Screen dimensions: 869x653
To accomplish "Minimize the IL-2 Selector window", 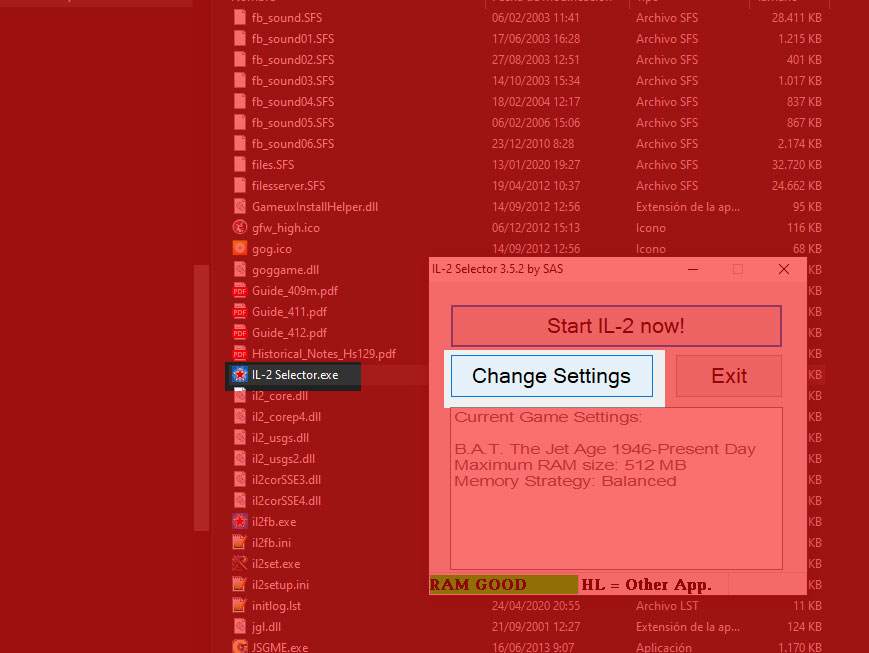I will [x=693, y=269].
